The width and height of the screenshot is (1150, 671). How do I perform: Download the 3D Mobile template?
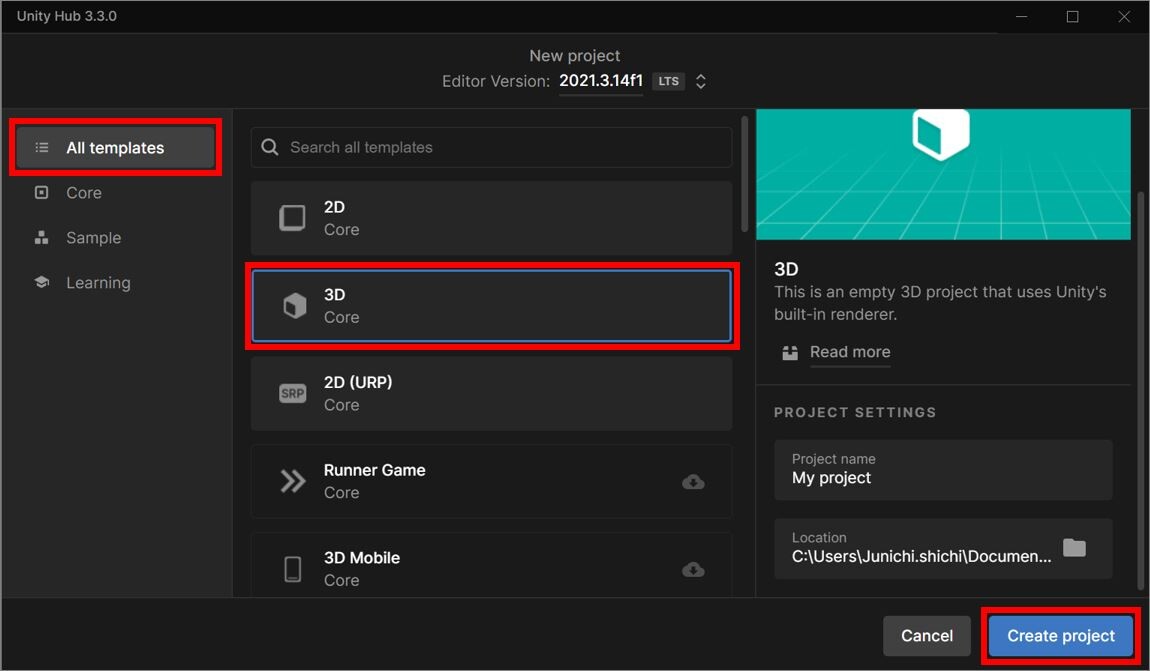[x=693, y=570]
